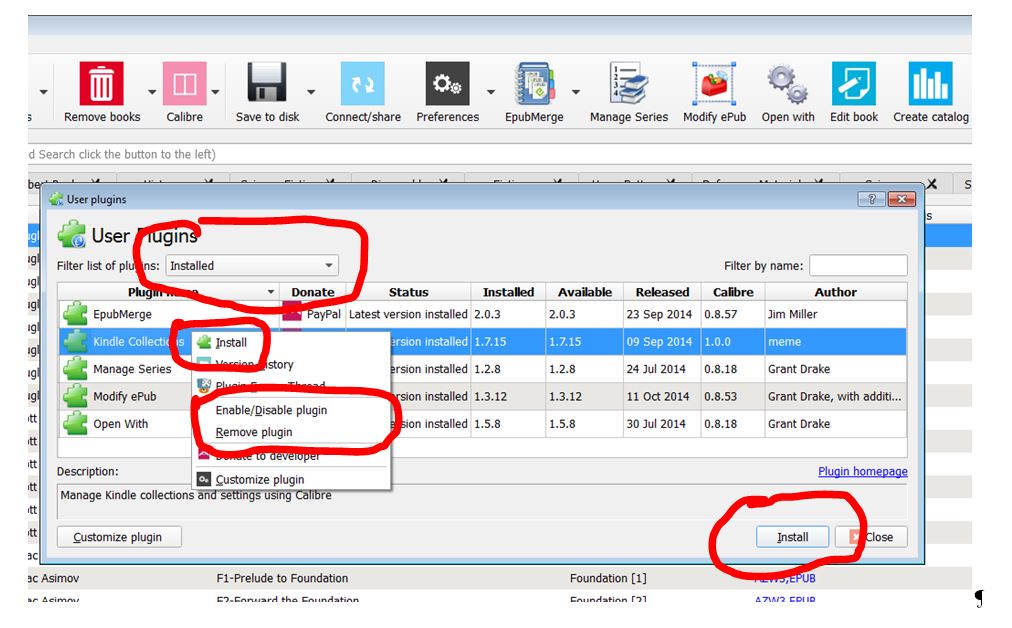1012x628 pixels.
Task: Sort by the Installed column header
Action: (508, 292)
